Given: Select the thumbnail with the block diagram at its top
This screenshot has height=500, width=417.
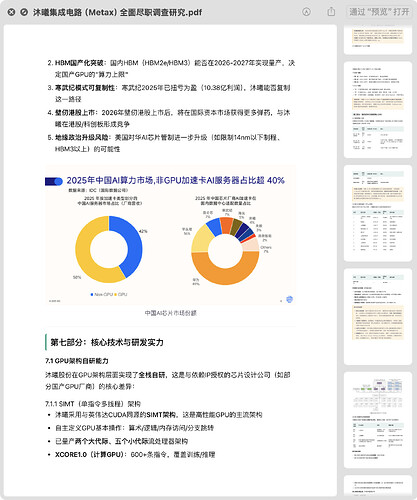Looking at the screenshot, I should (378, 420).
